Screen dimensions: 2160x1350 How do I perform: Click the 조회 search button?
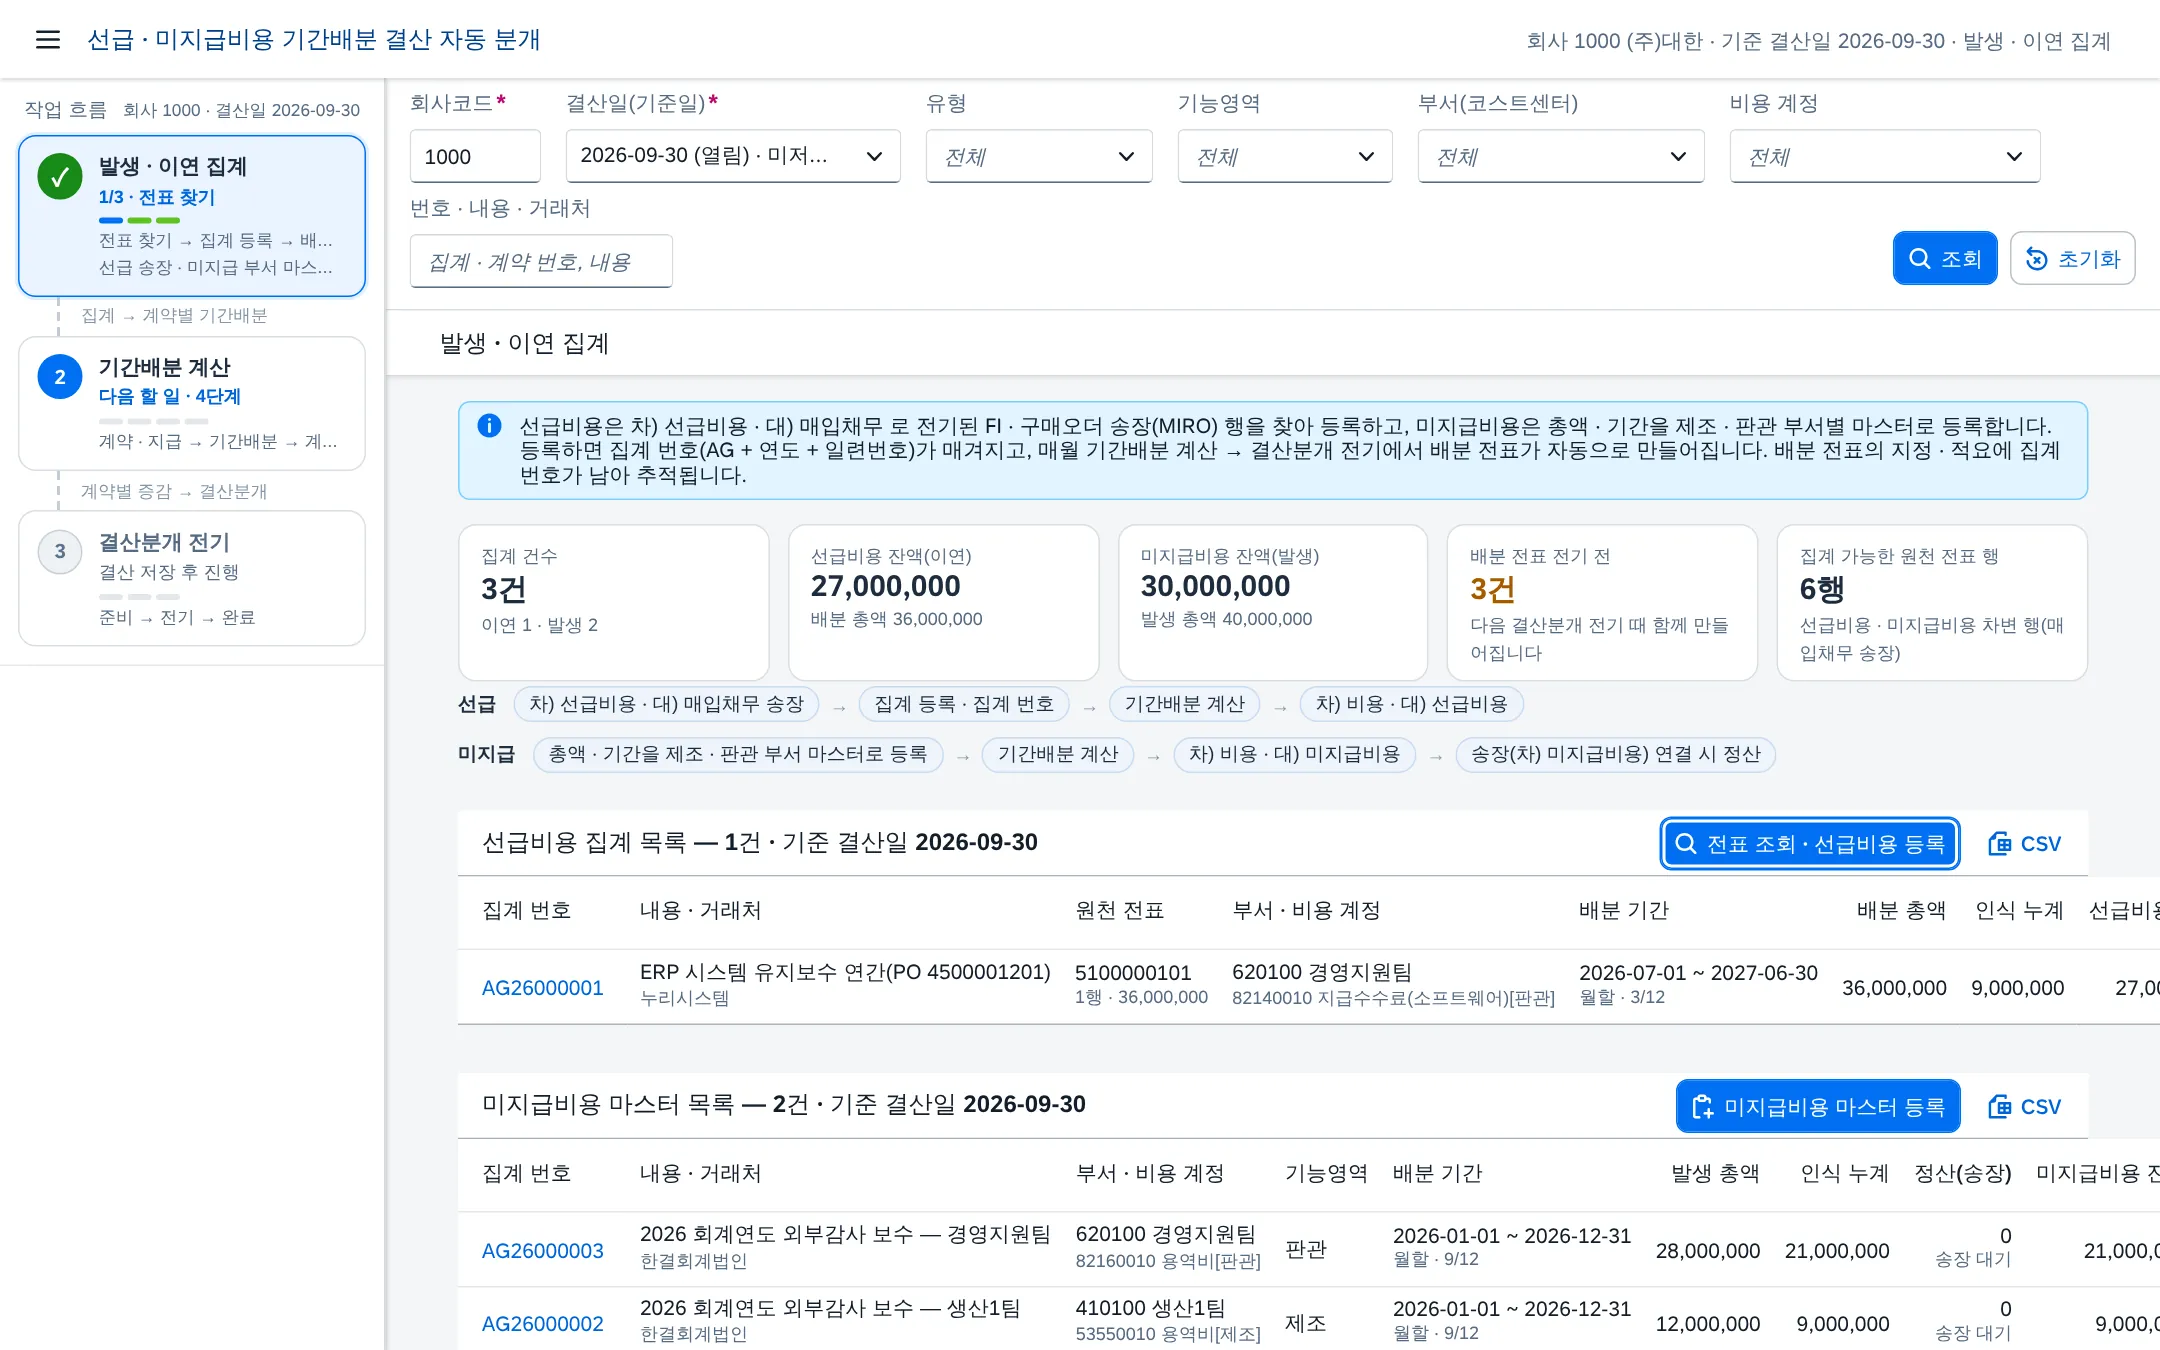[x=1945, y=258]
